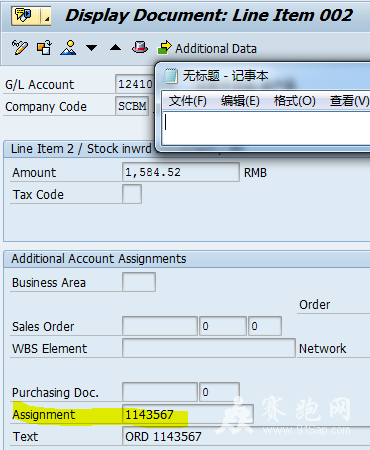Click the Notepad title bar icon
Viewport: 370px width, 450px height.
pos(170,76)
